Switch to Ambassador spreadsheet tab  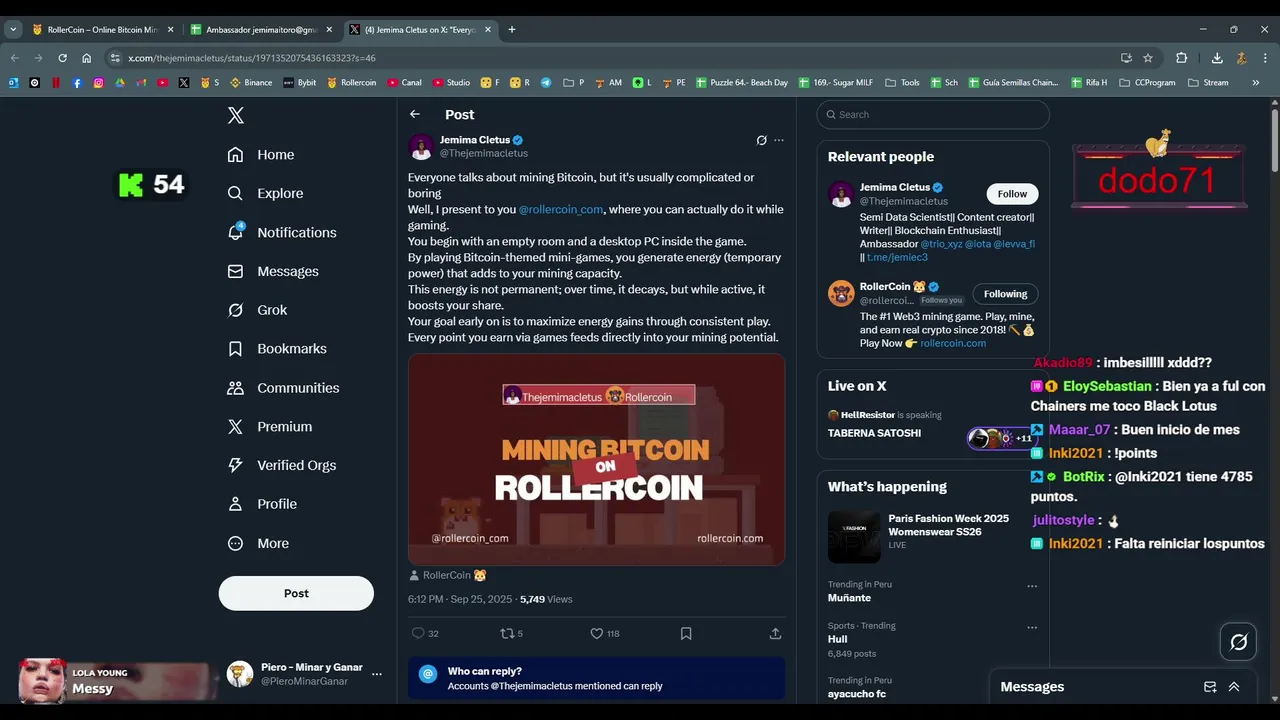click(262, 29)
